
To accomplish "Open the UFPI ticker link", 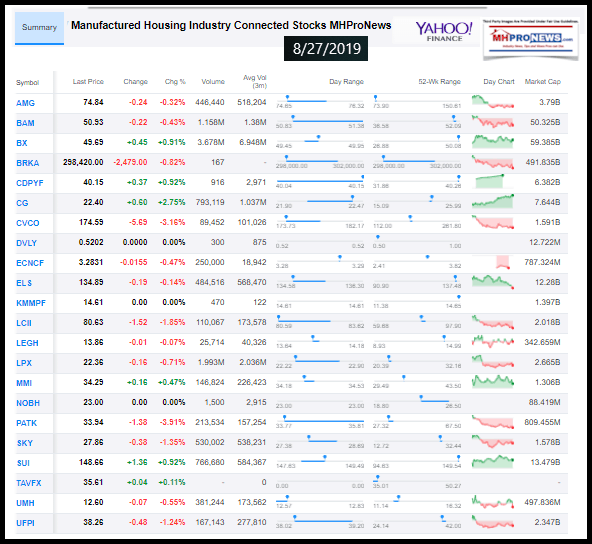I will point(25,523).
